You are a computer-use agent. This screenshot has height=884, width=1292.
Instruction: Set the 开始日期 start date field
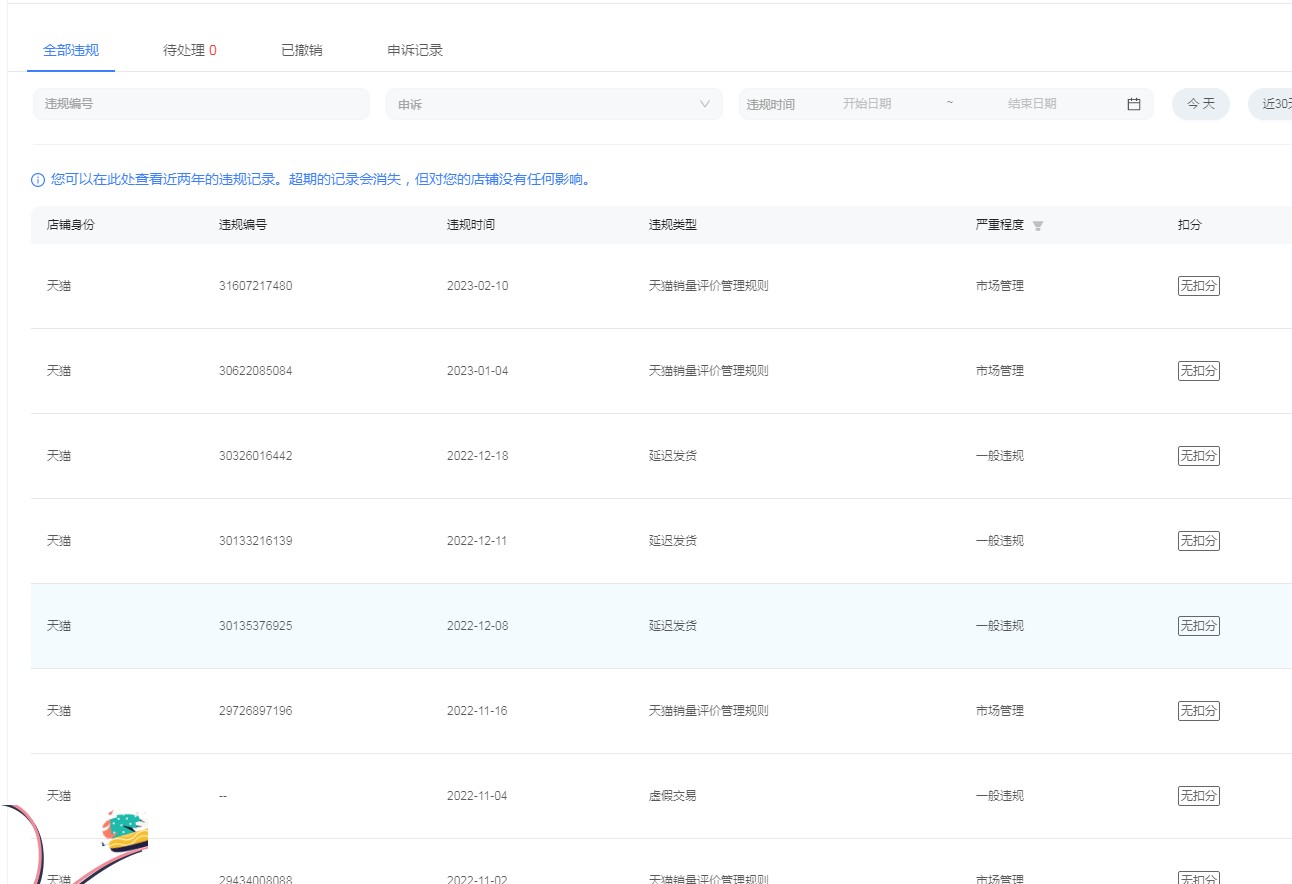[867, 104]
